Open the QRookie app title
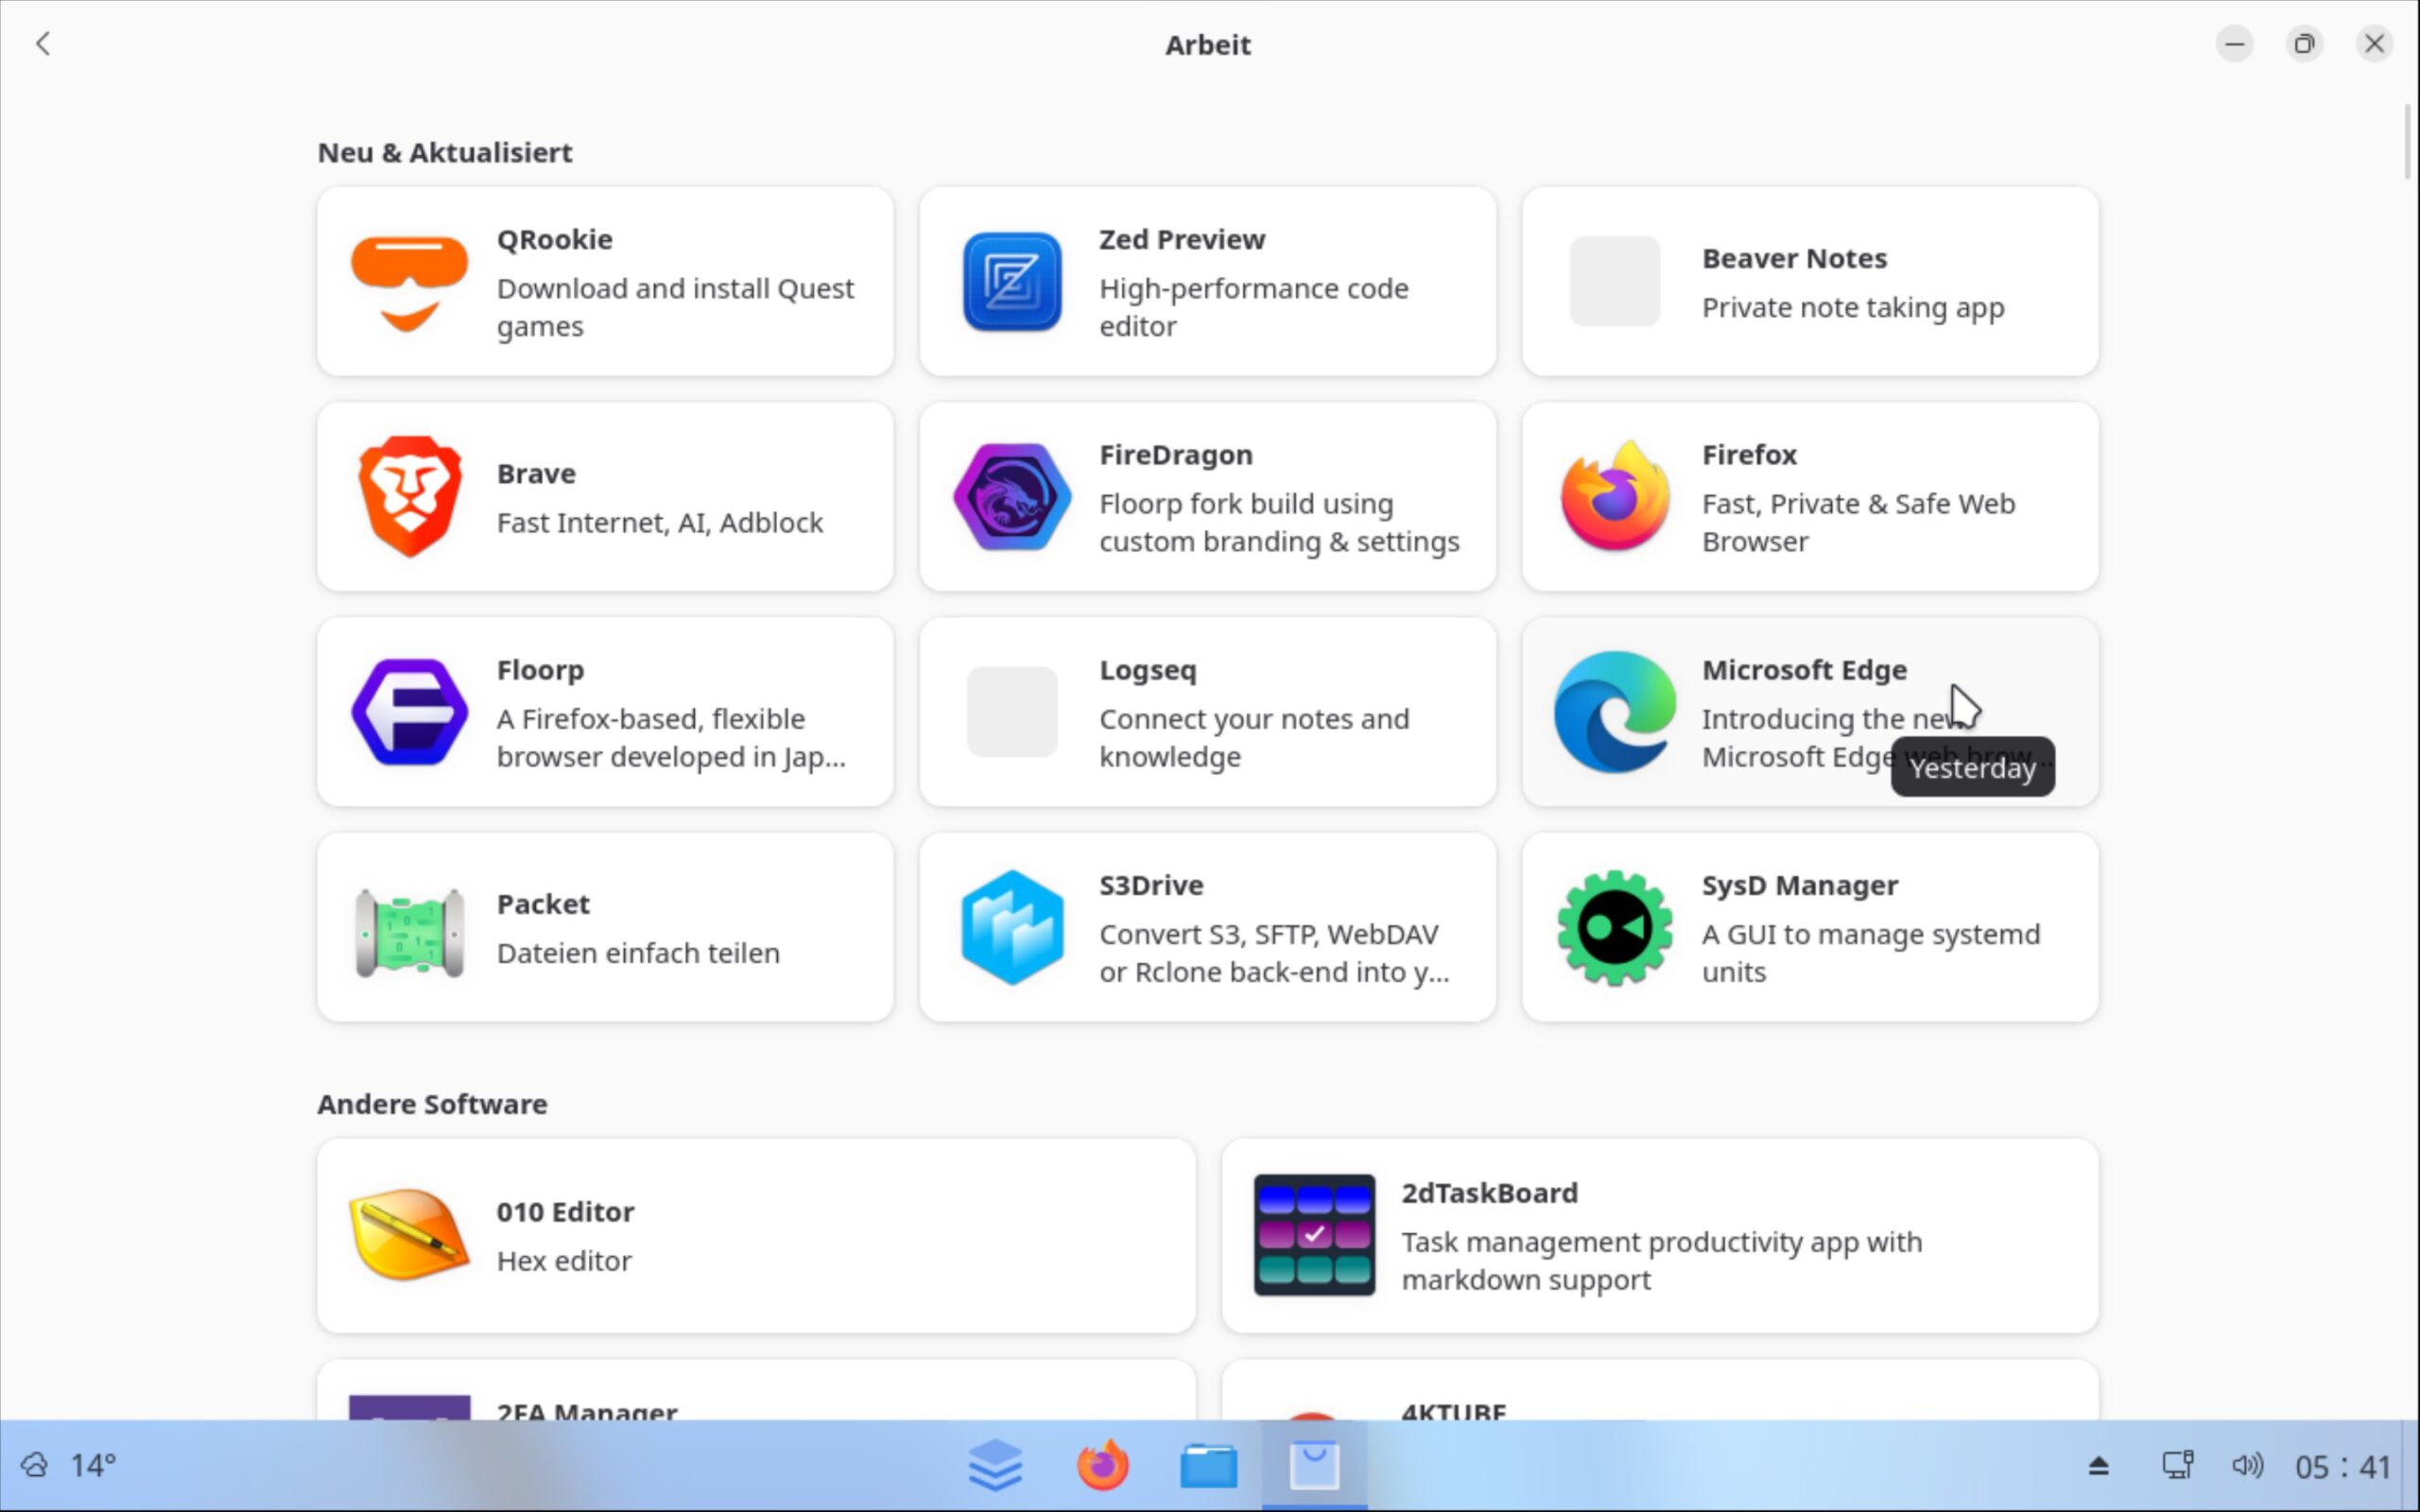Screen dimensions: 2420x1512 click(x=555, y=240)
